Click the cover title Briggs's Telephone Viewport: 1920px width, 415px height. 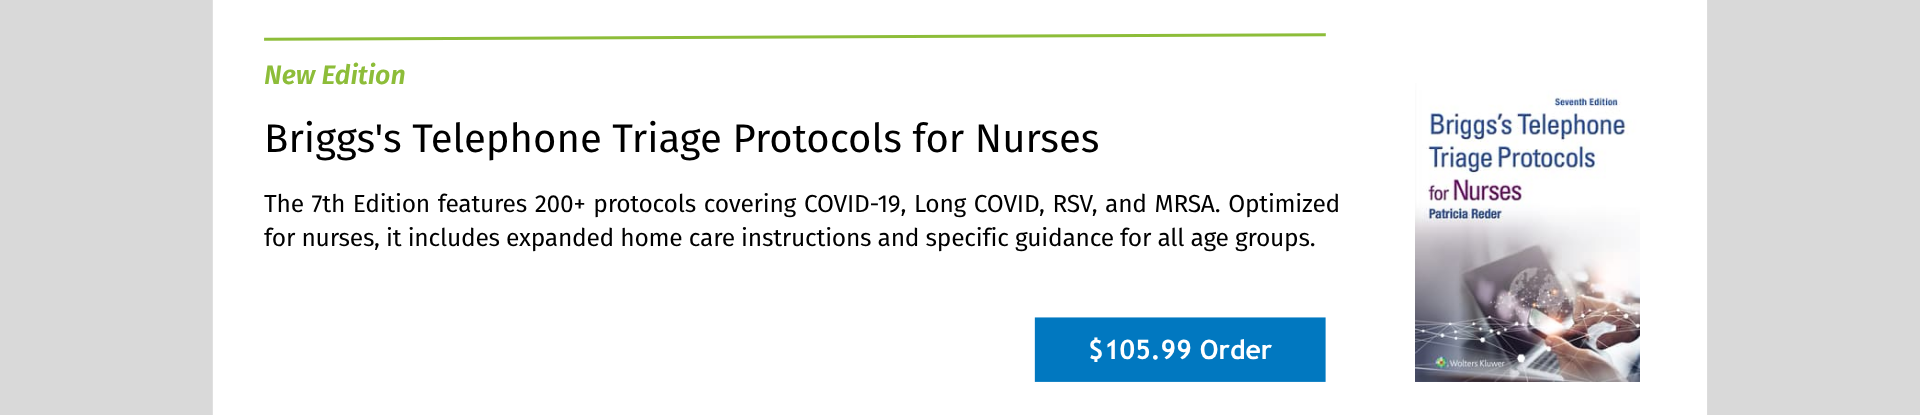[1526, 125]
